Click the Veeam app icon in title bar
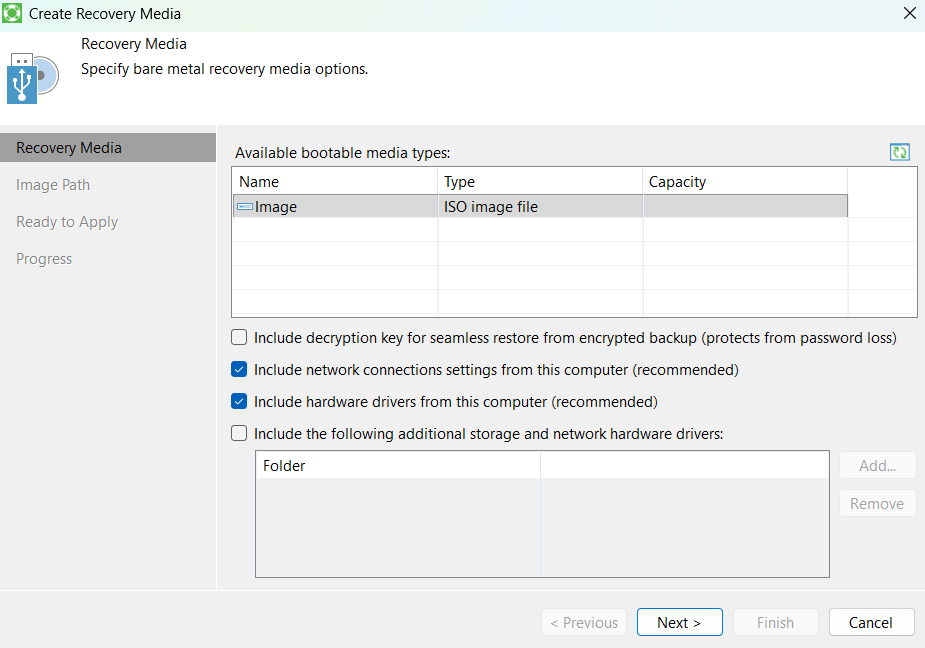 pos(13,15)
